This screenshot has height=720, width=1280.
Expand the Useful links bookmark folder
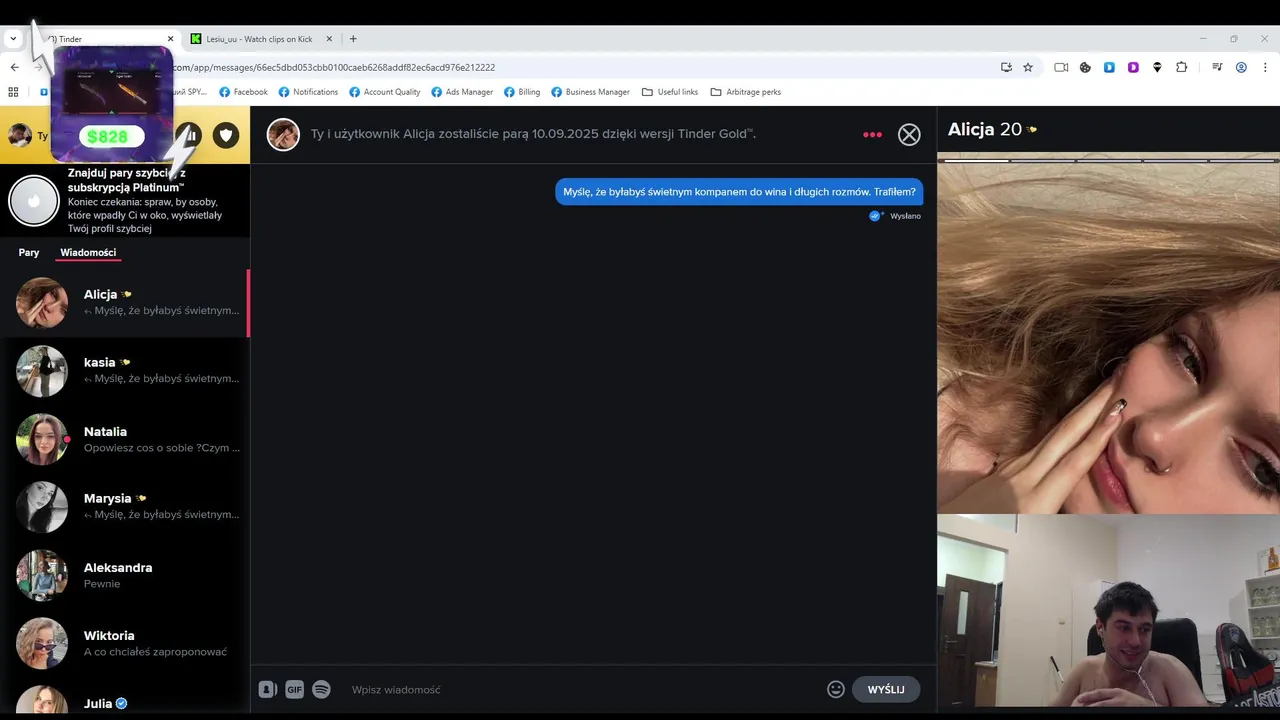pos(670,92)
